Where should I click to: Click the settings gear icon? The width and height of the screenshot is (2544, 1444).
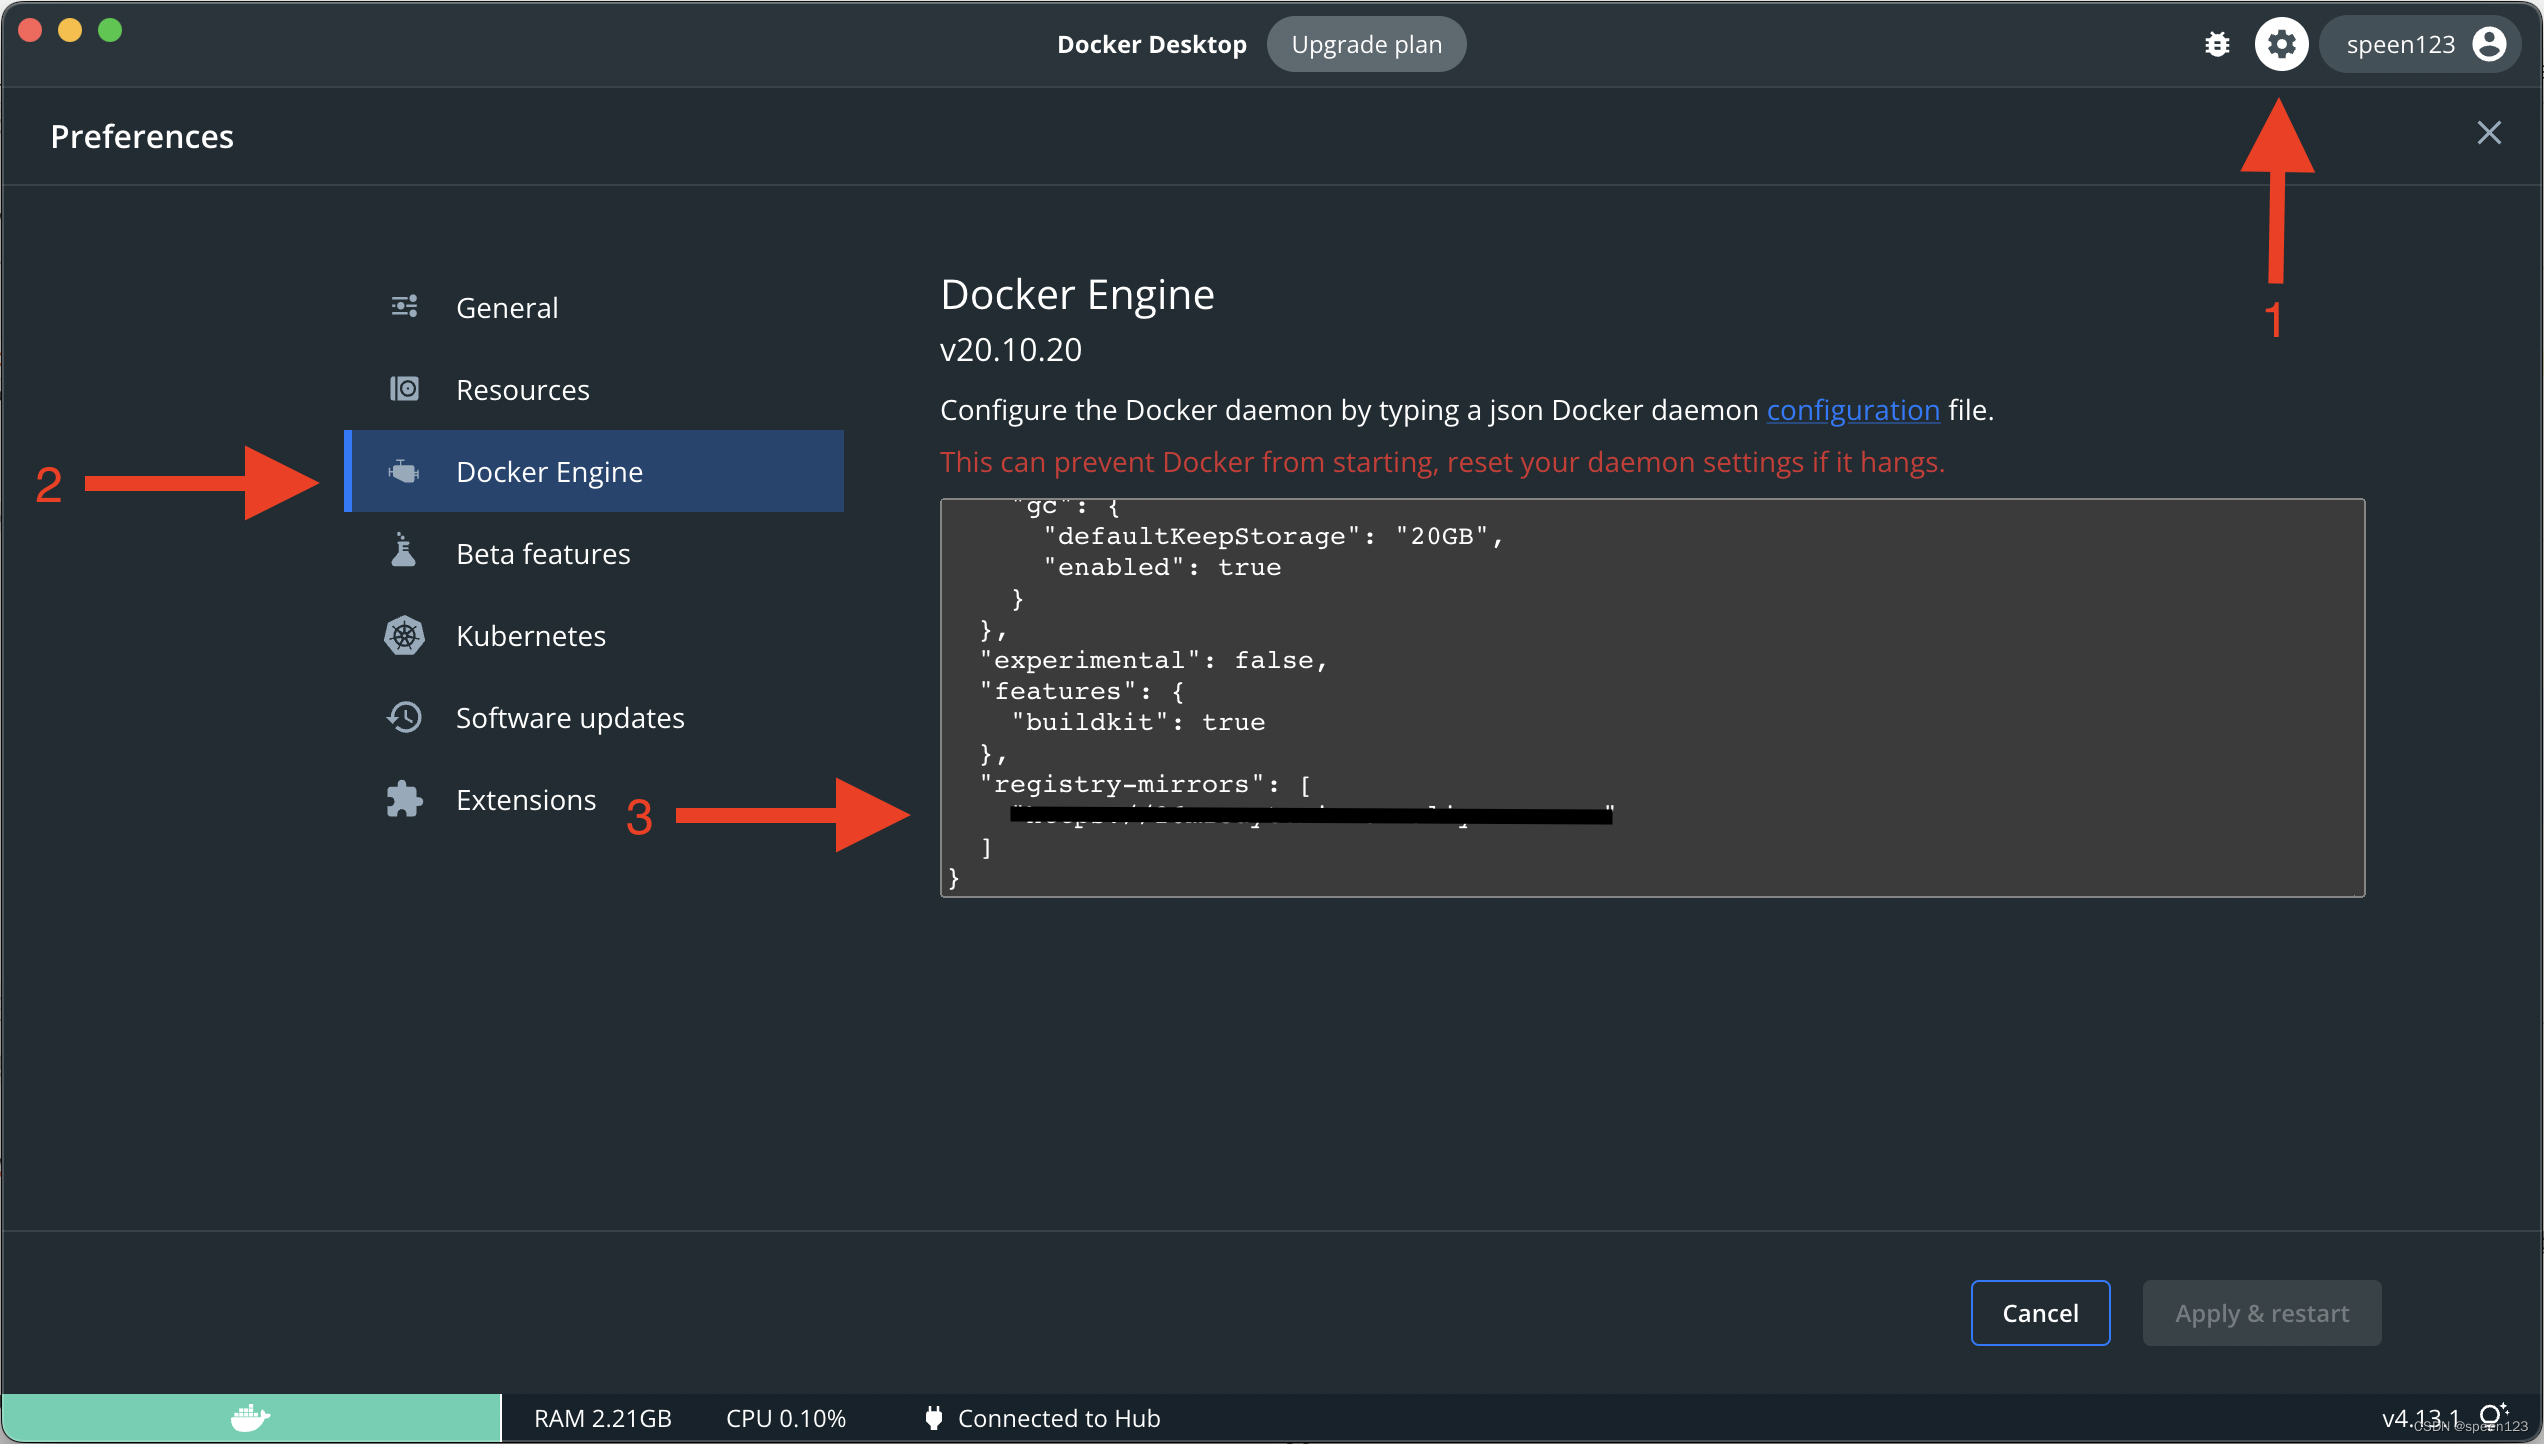[2281, 44]
